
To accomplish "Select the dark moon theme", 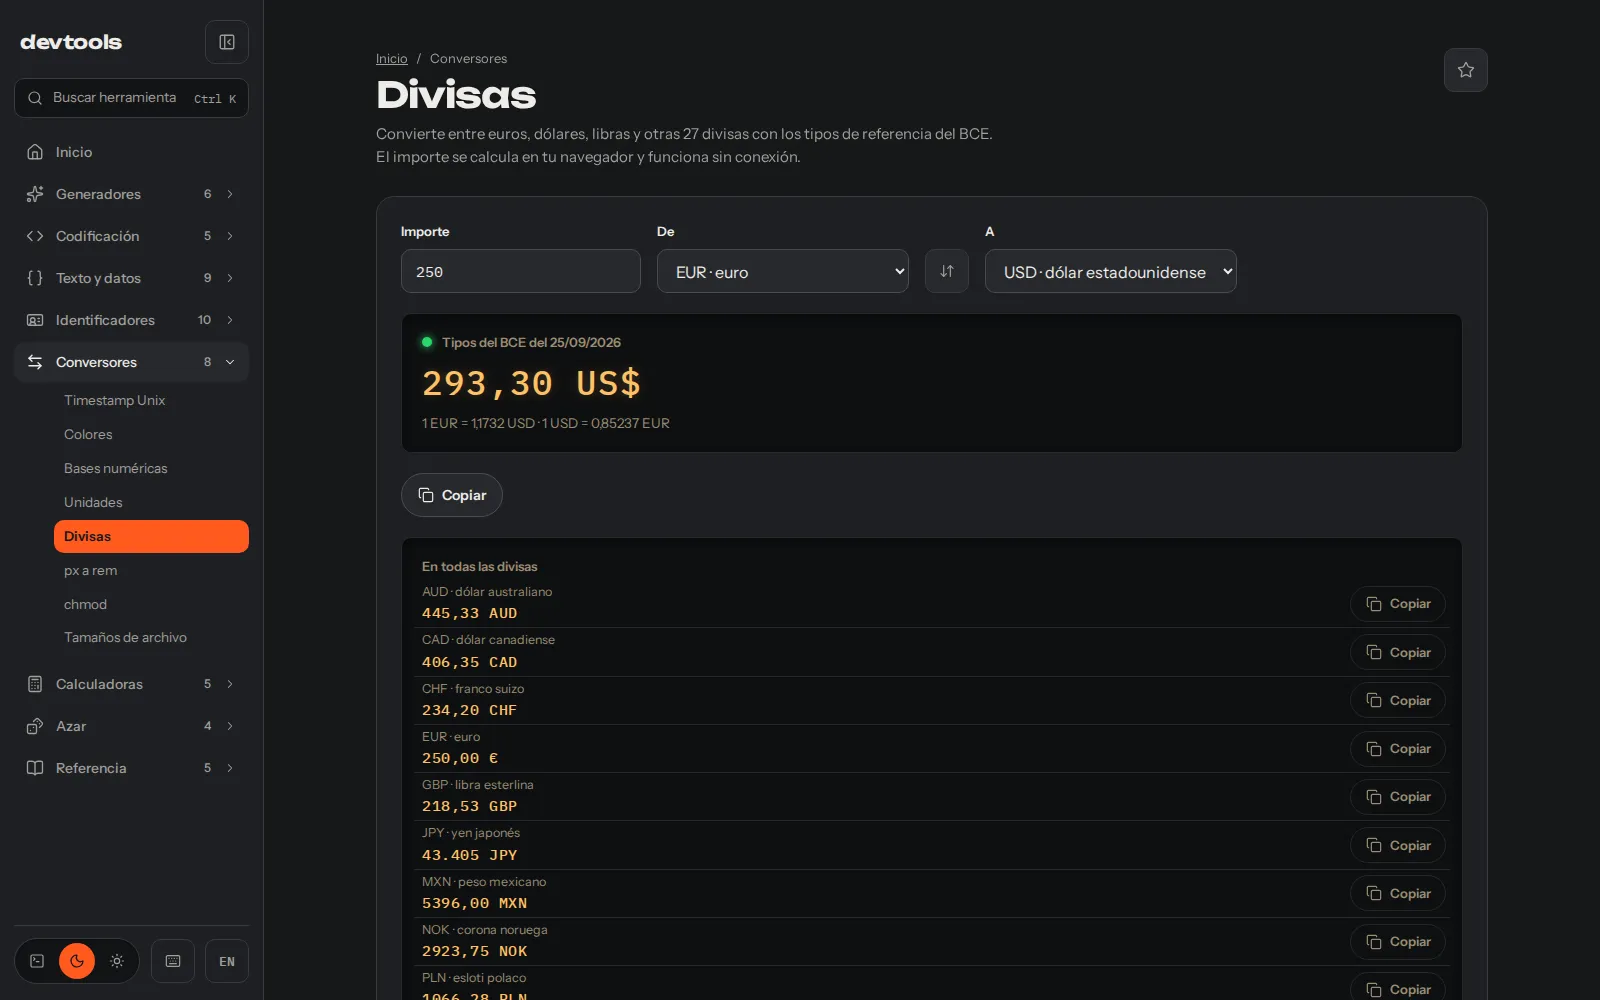I will click(x=77, y=961).
